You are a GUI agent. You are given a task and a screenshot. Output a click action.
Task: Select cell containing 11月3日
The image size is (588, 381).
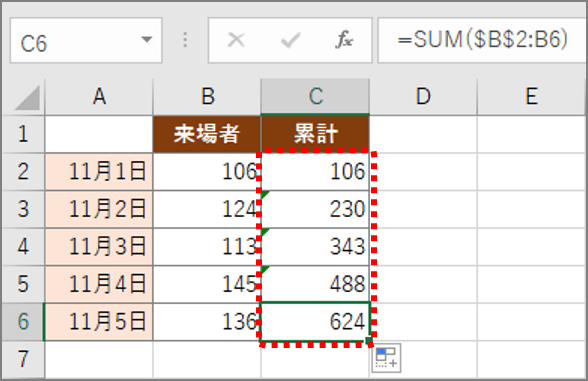pos(99,247)
